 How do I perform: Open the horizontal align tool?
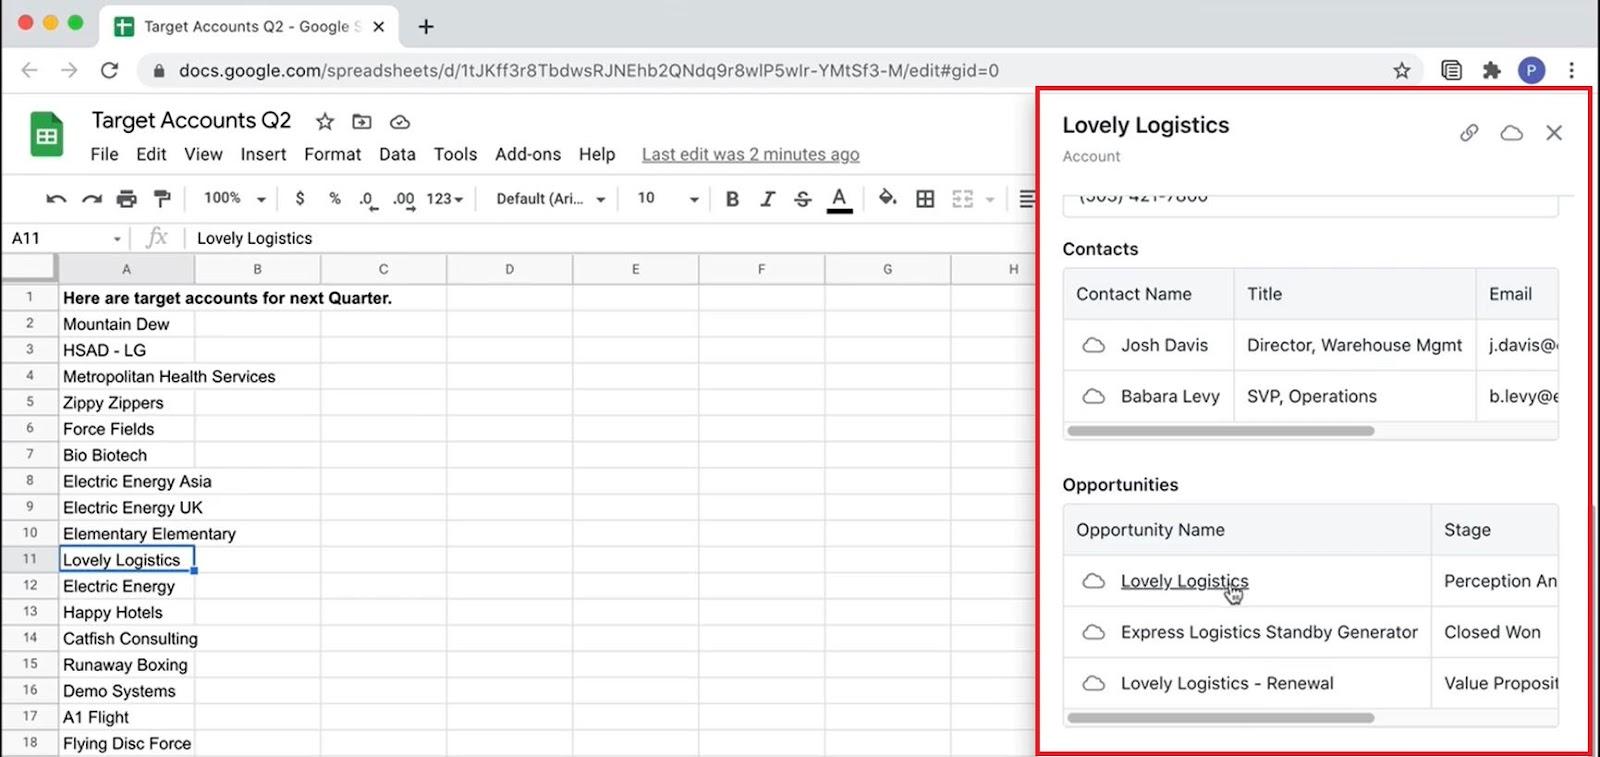(1027, 199)
